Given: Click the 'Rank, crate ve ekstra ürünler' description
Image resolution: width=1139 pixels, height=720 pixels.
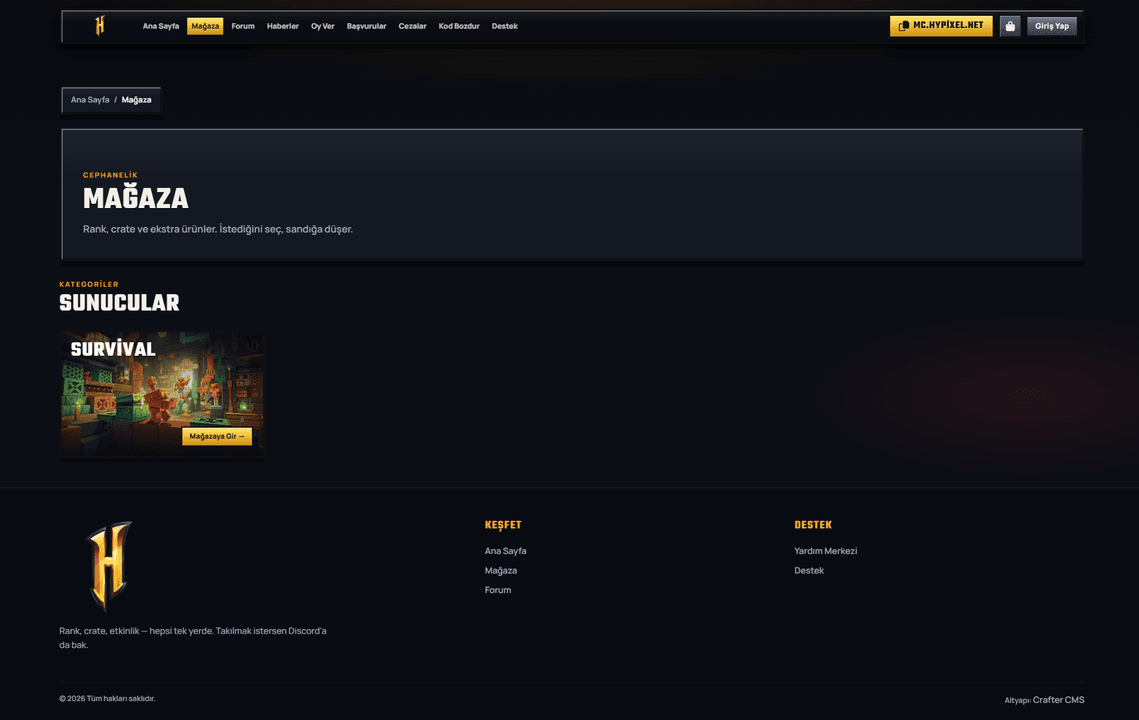Looking at the screenshot, I should [x=218, y=229].
